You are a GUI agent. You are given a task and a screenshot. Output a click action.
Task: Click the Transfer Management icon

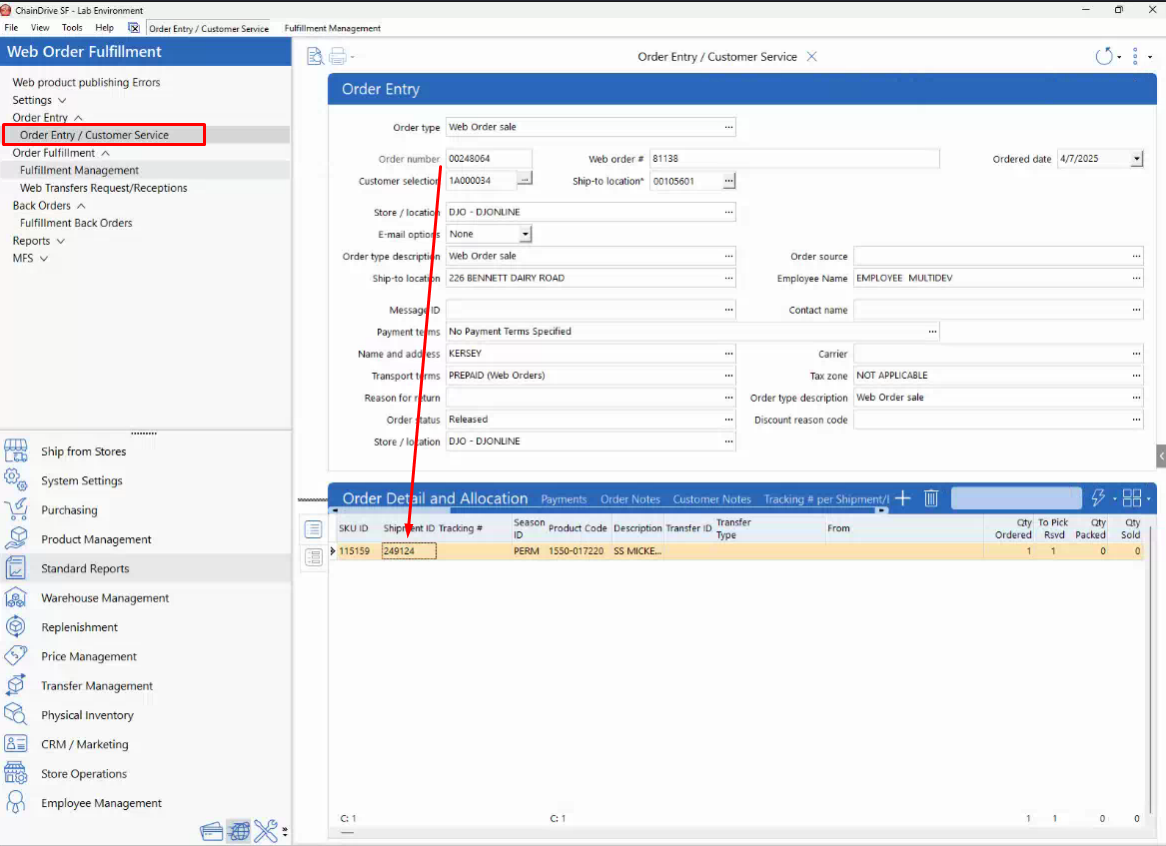click(x=16, y=685)
